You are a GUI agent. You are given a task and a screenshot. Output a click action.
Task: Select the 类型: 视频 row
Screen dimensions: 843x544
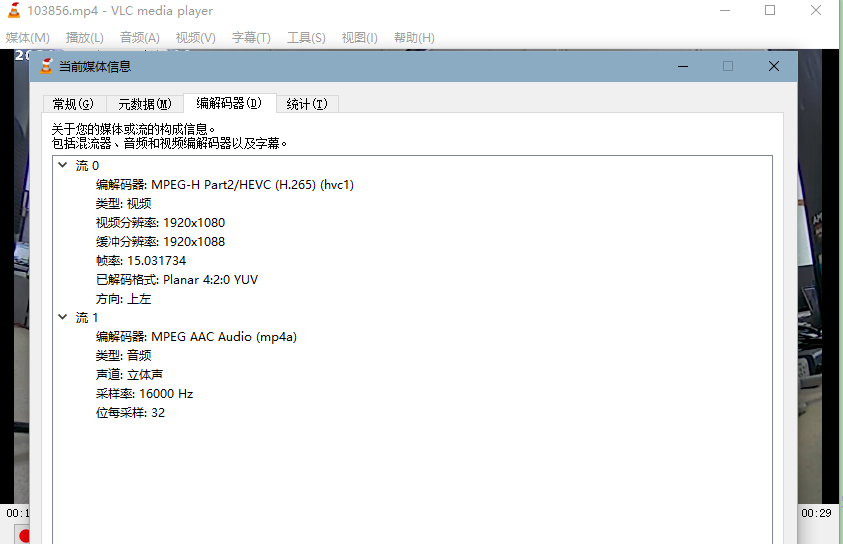tap(124, 204)
